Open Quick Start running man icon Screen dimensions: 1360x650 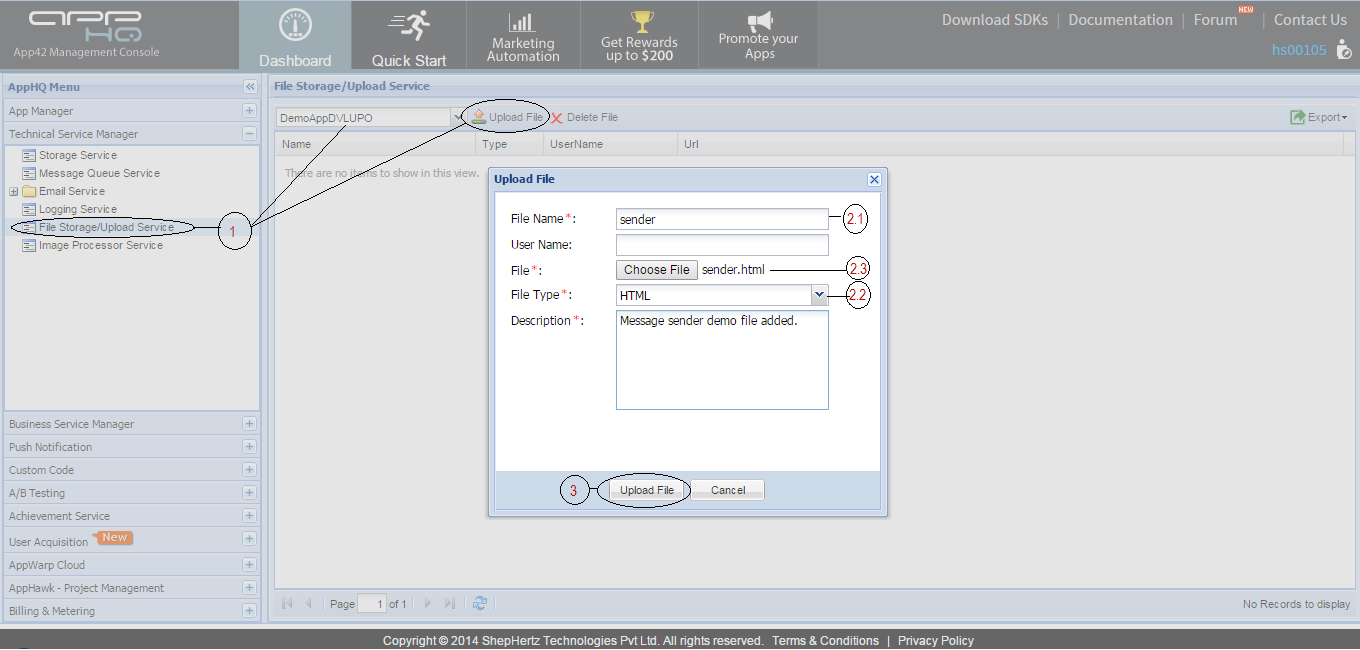(409, 25)
